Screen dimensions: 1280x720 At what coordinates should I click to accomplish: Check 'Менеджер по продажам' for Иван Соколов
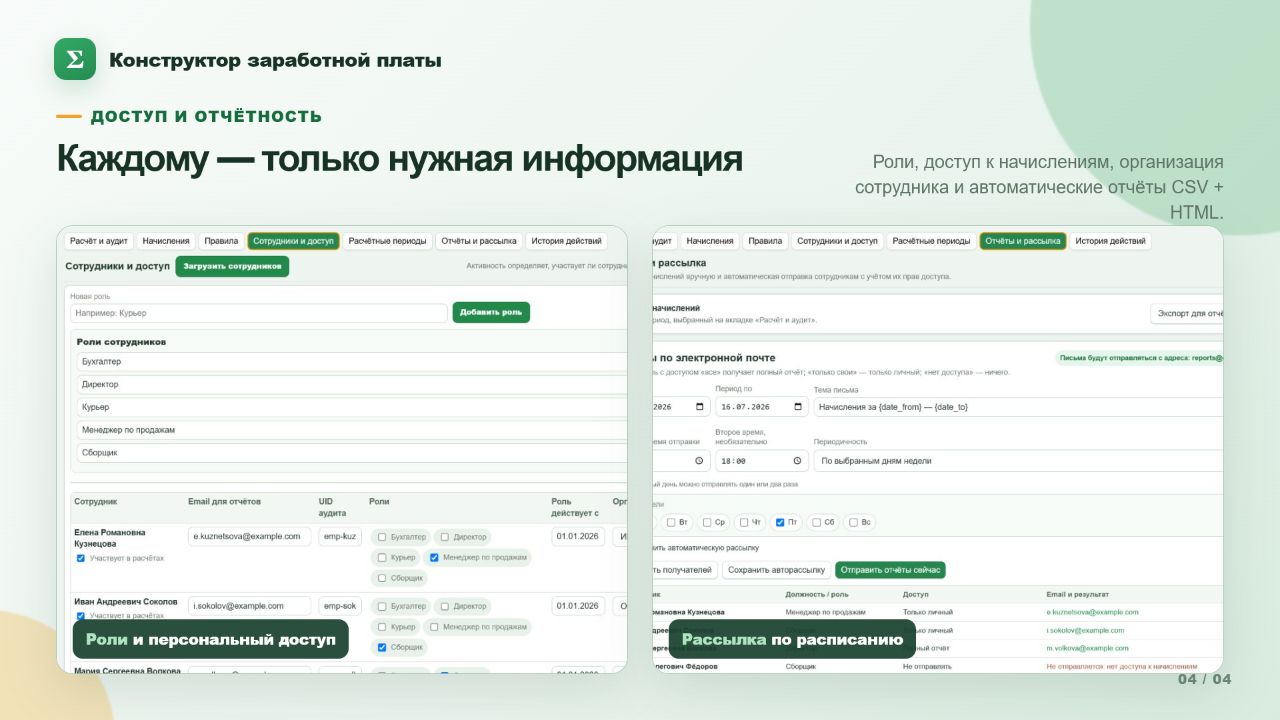434,627
